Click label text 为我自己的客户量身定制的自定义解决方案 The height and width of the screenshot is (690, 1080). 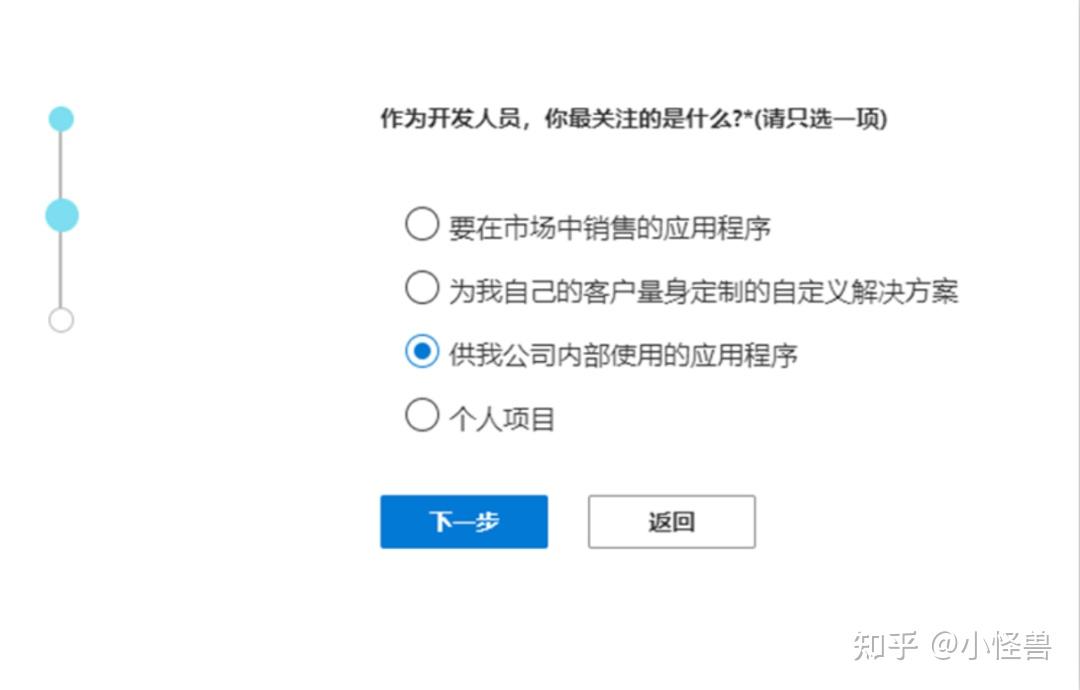(x=703, y=291)
